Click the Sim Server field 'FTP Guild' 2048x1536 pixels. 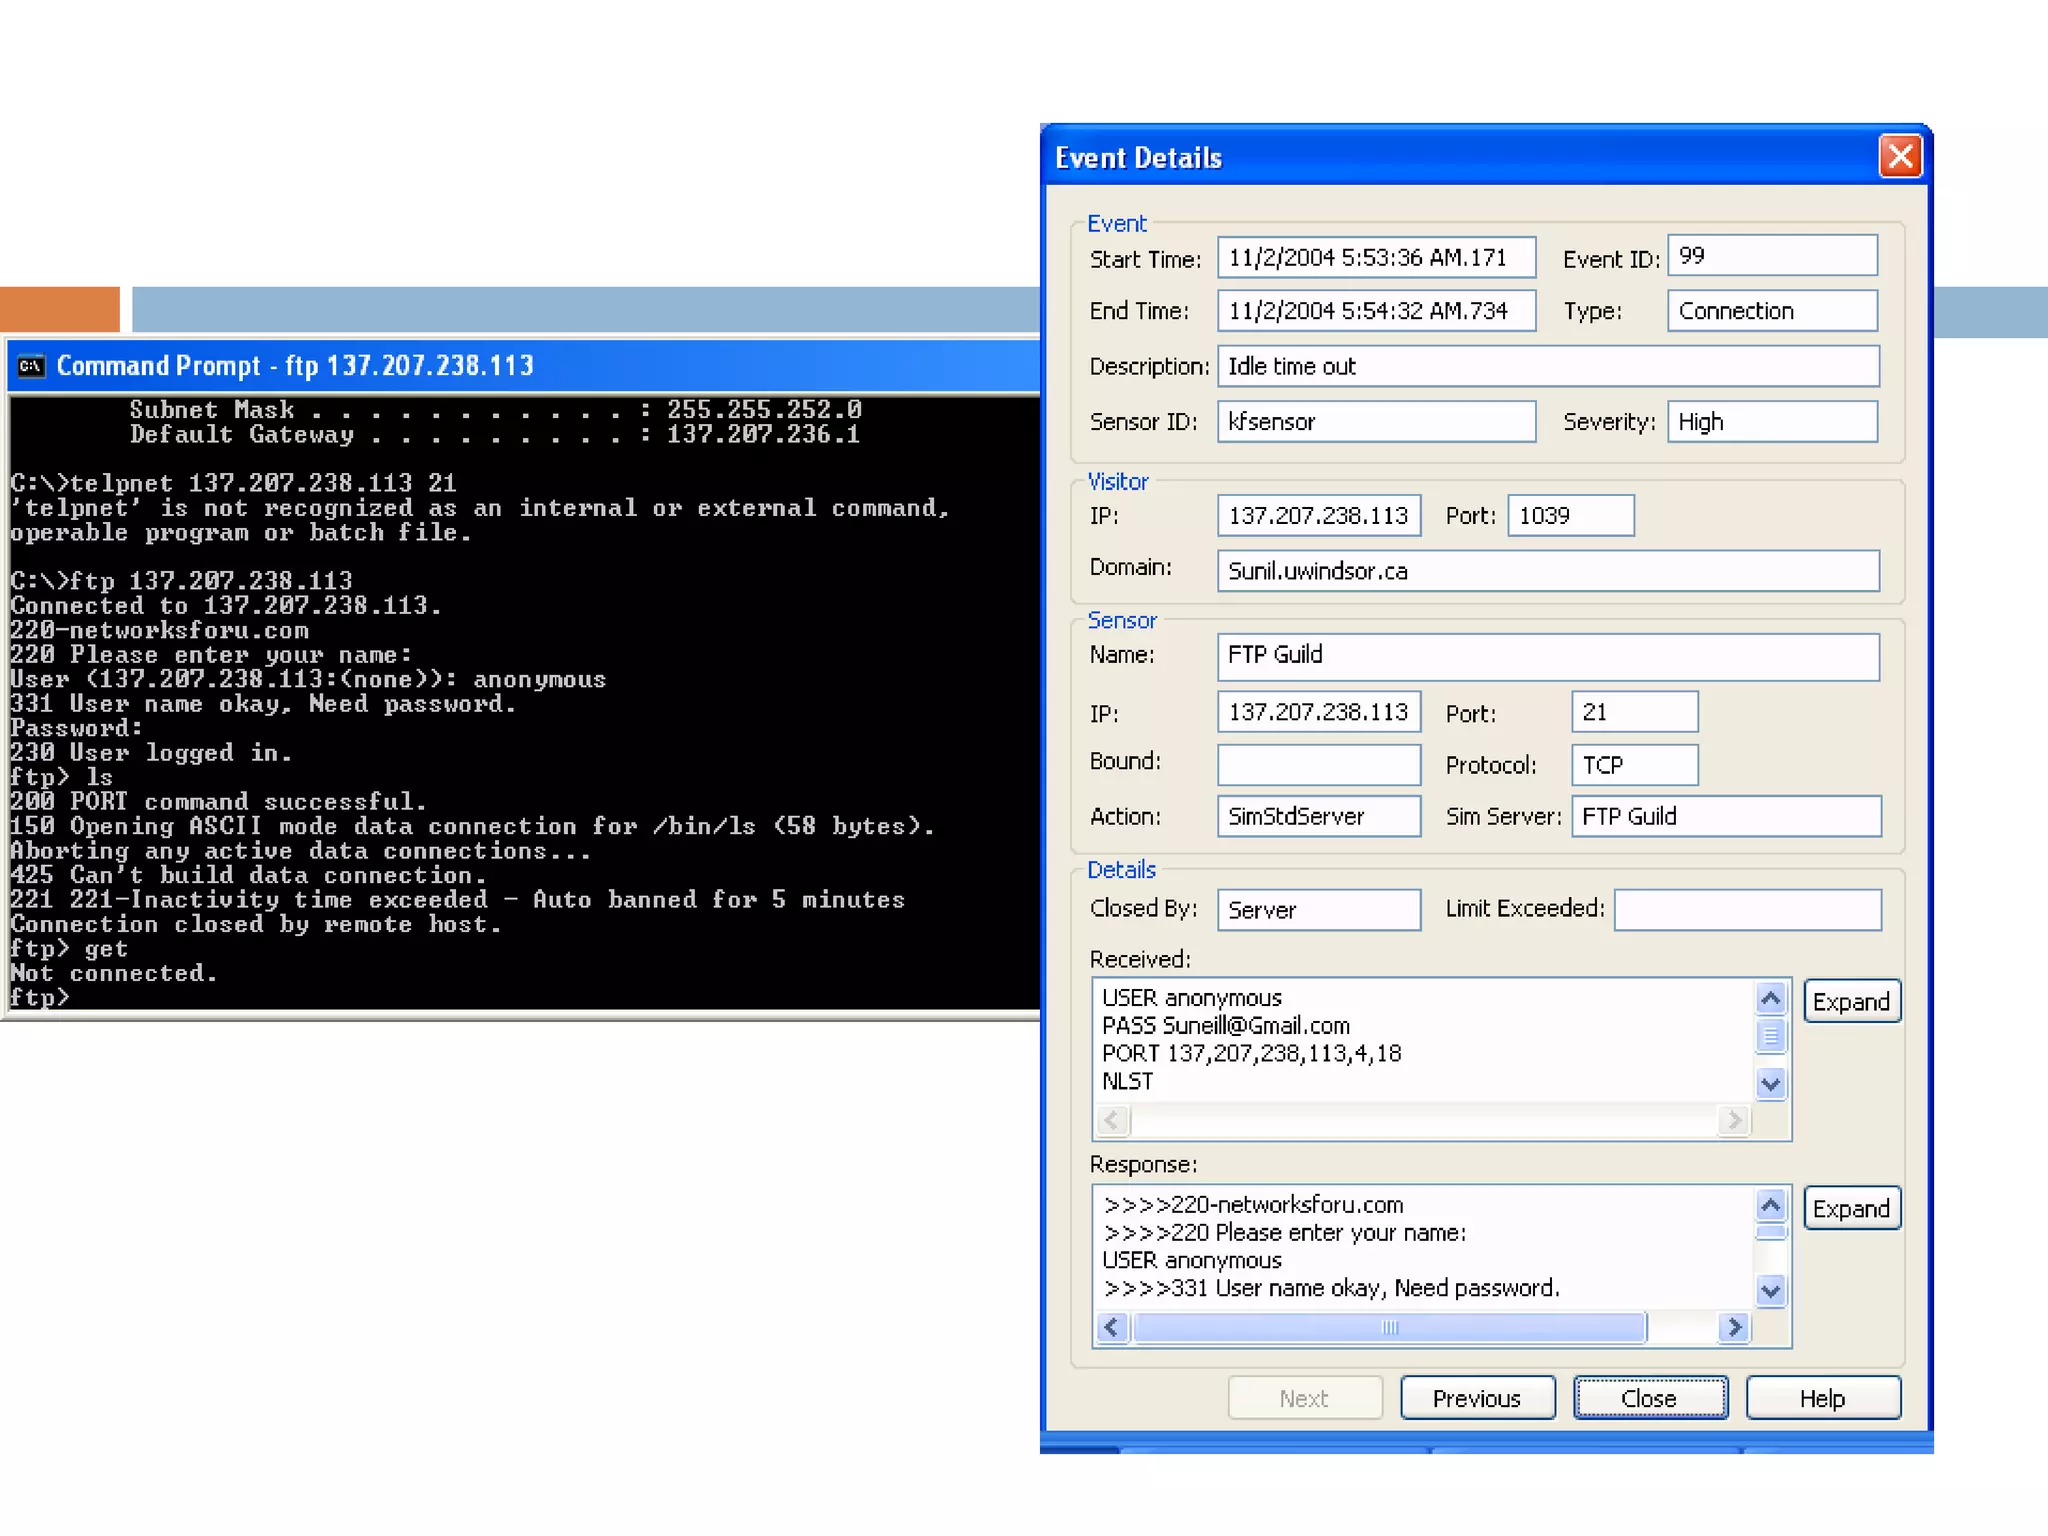pyautogui.click(x=1726, y=815)
